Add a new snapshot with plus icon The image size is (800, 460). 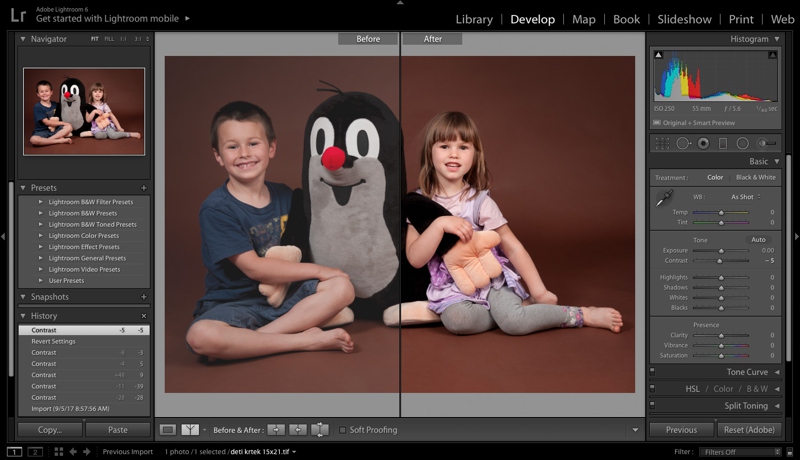click(143, 297)
